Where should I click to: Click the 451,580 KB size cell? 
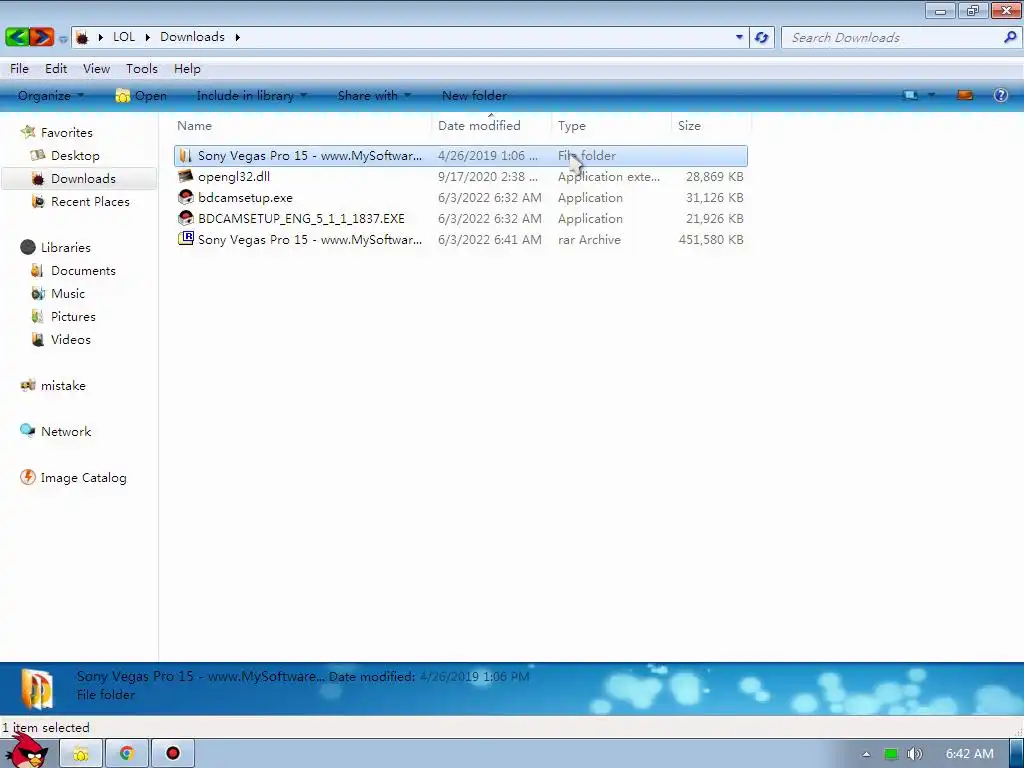click(711, 240)
